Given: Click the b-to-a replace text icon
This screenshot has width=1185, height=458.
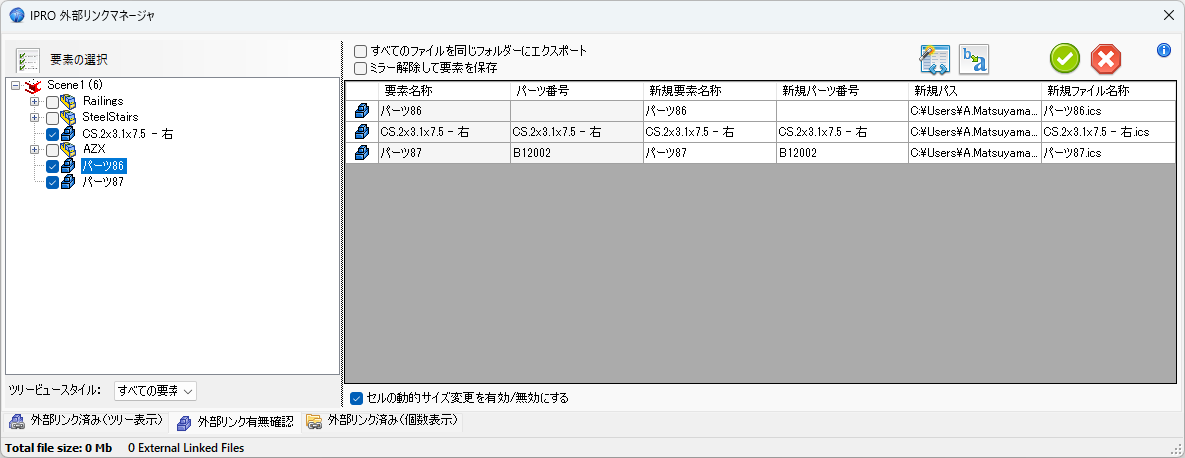Looking at the screenshot, I should coord(974,59).
